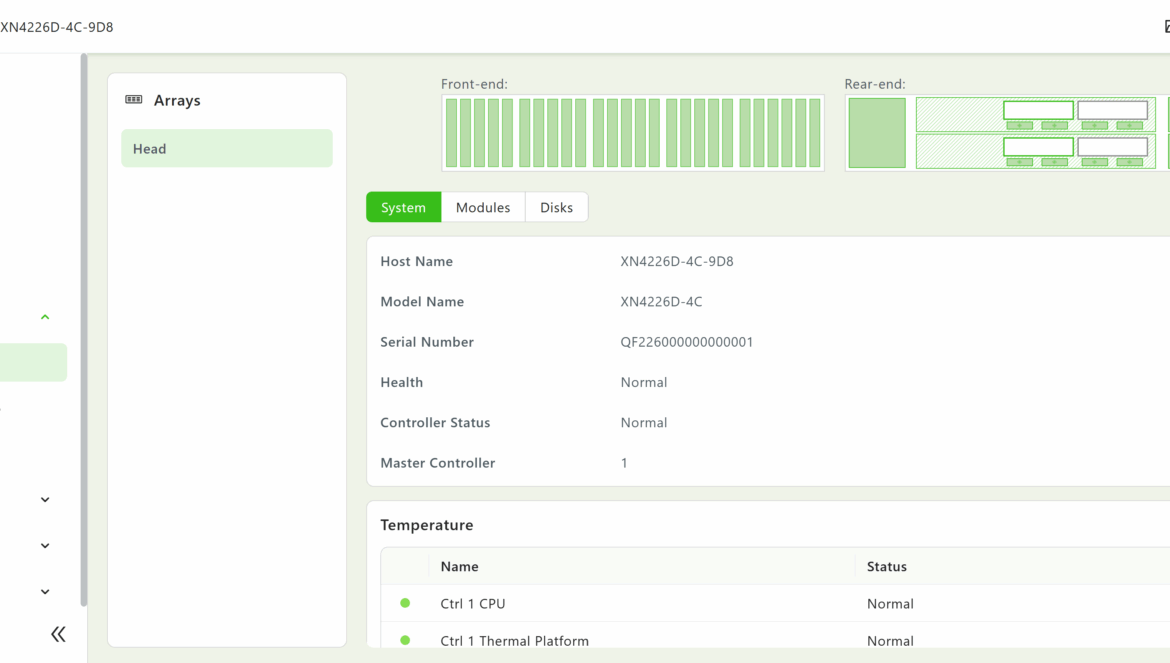Viewport: 1170px width, 663px height.
Task: Select the first disk slot in Front-end
Action: (452, 133)
